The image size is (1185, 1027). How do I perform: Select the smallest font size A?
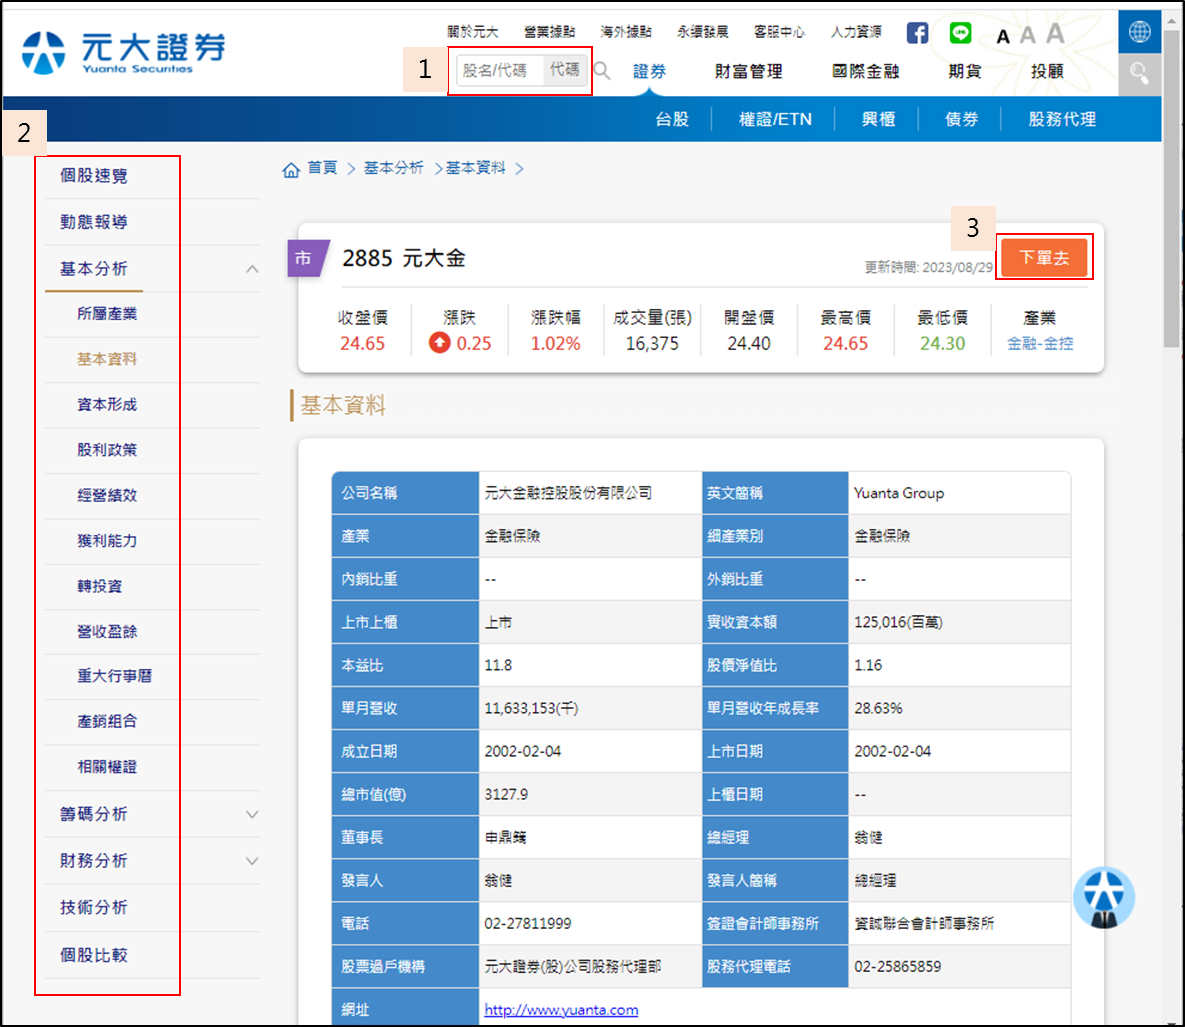(1003, 36)
